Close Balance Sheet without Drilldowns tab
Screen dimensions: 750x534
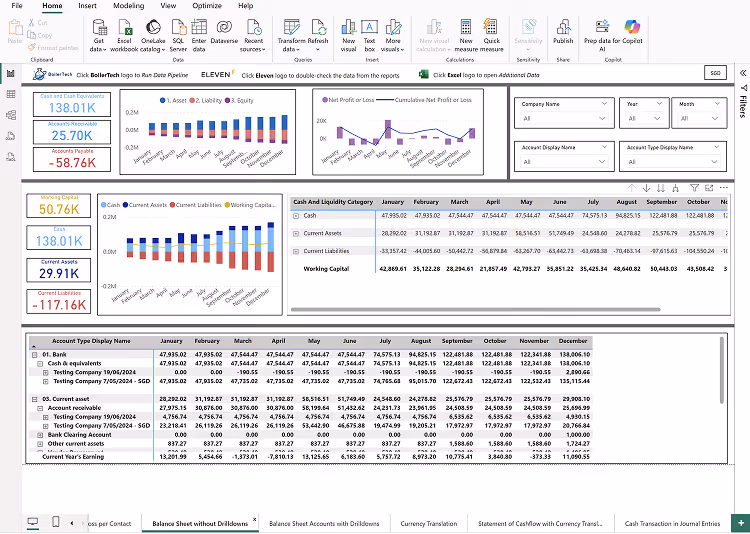(x=254, y=519)
